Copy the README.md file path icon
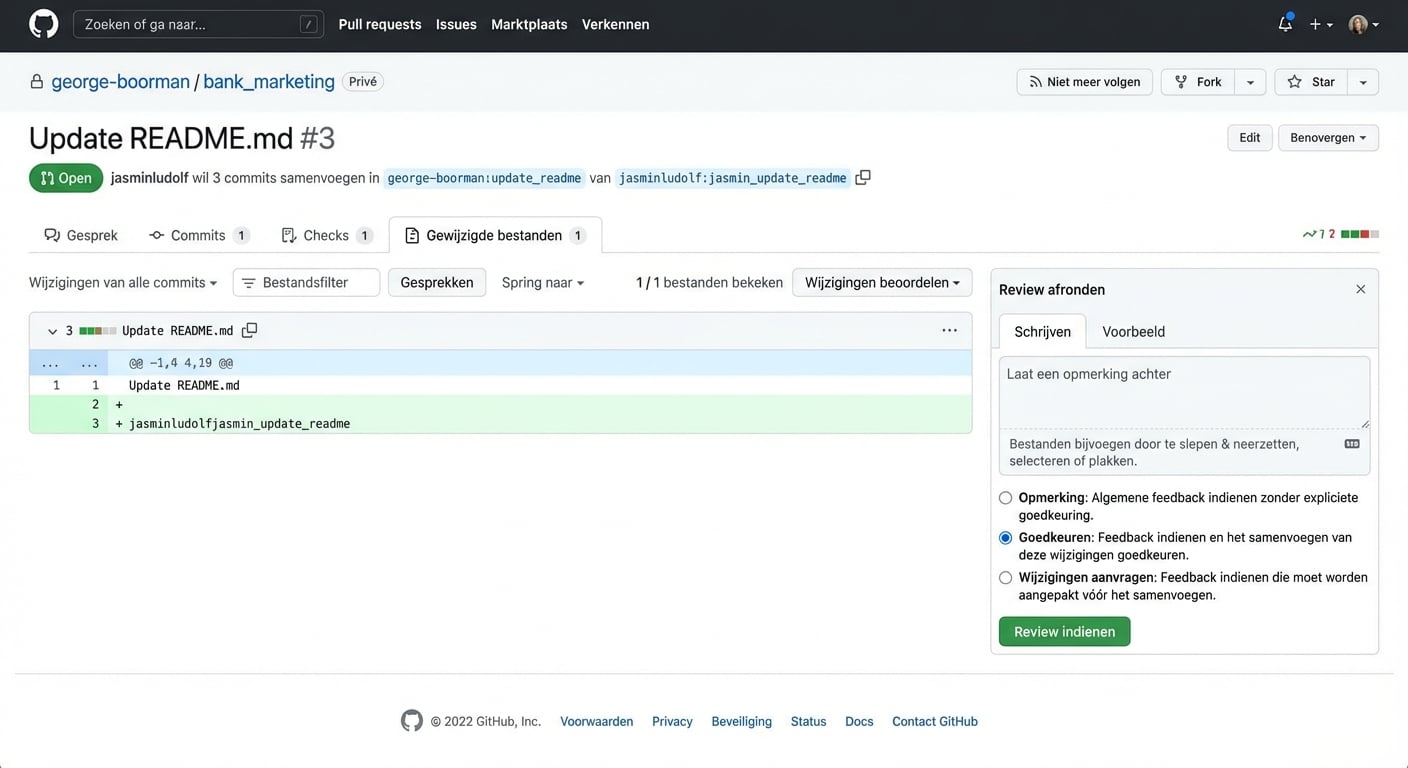Screen dimensions: 1408x768 pos(250,330)
